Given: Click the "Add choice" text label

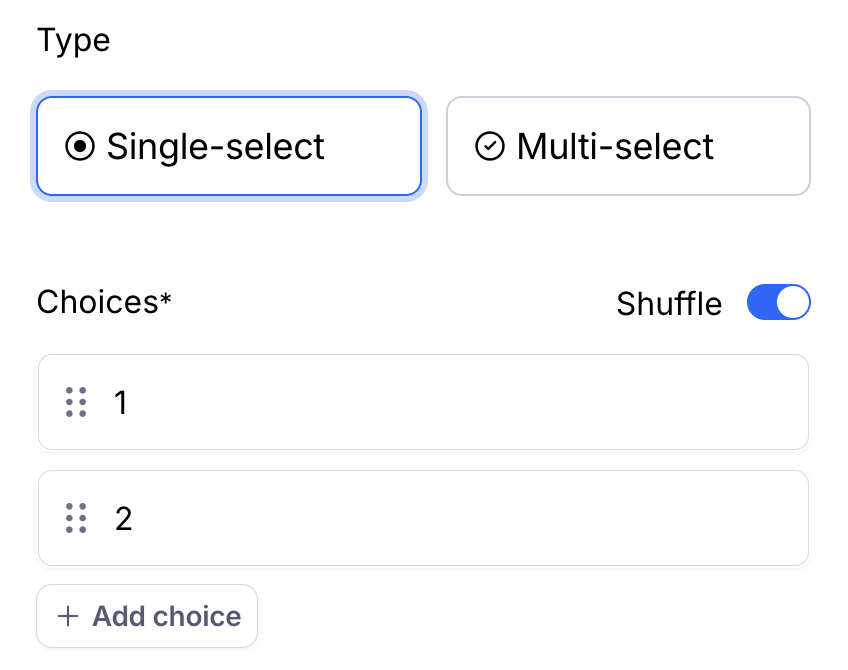Looking at the screenshot, I should (x=167, y=616).
